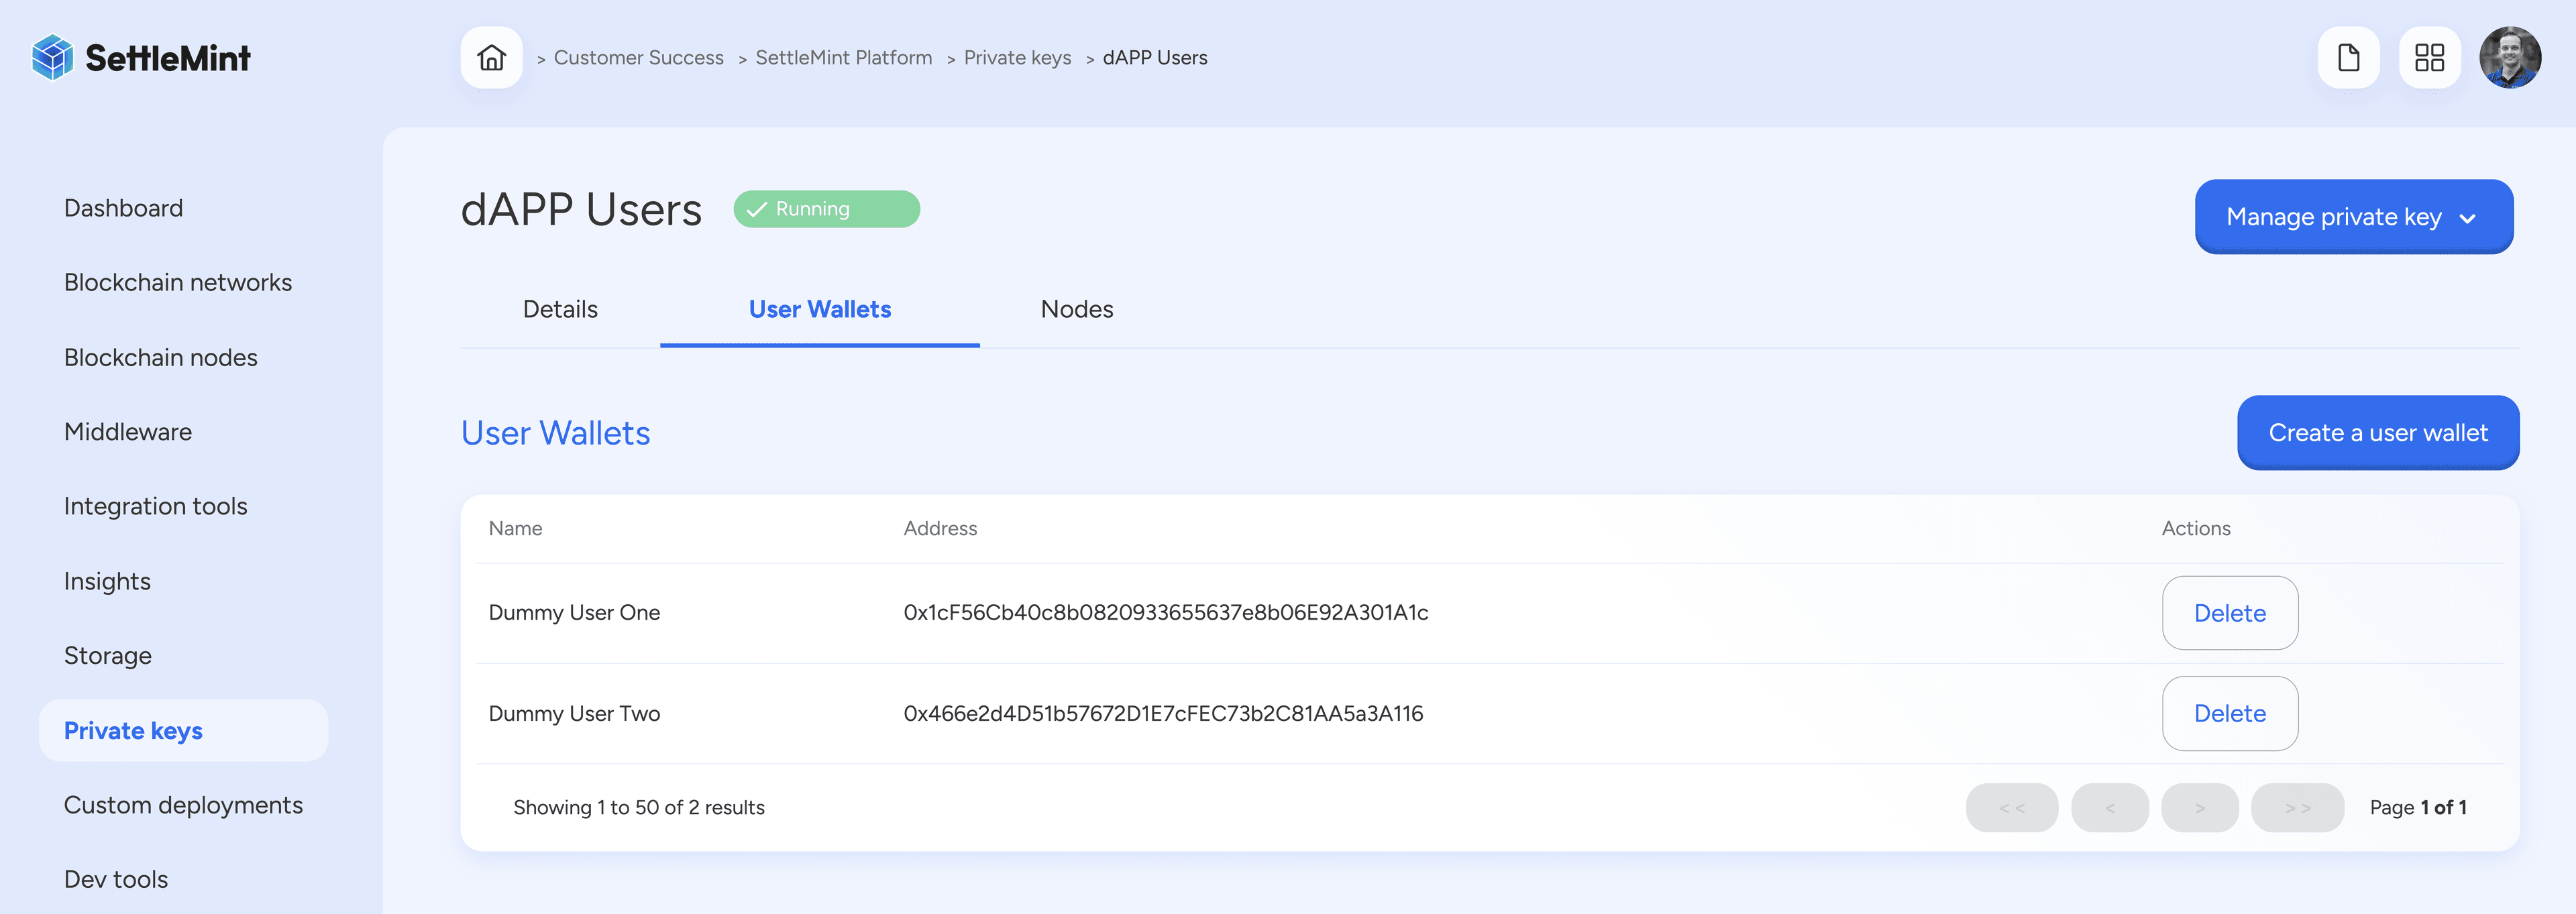The image size is (2576, 914).
Task: Select address 0x1cF56Cb40c8b0820933655637e8b06E92A301A1c
Action: 1165,612
